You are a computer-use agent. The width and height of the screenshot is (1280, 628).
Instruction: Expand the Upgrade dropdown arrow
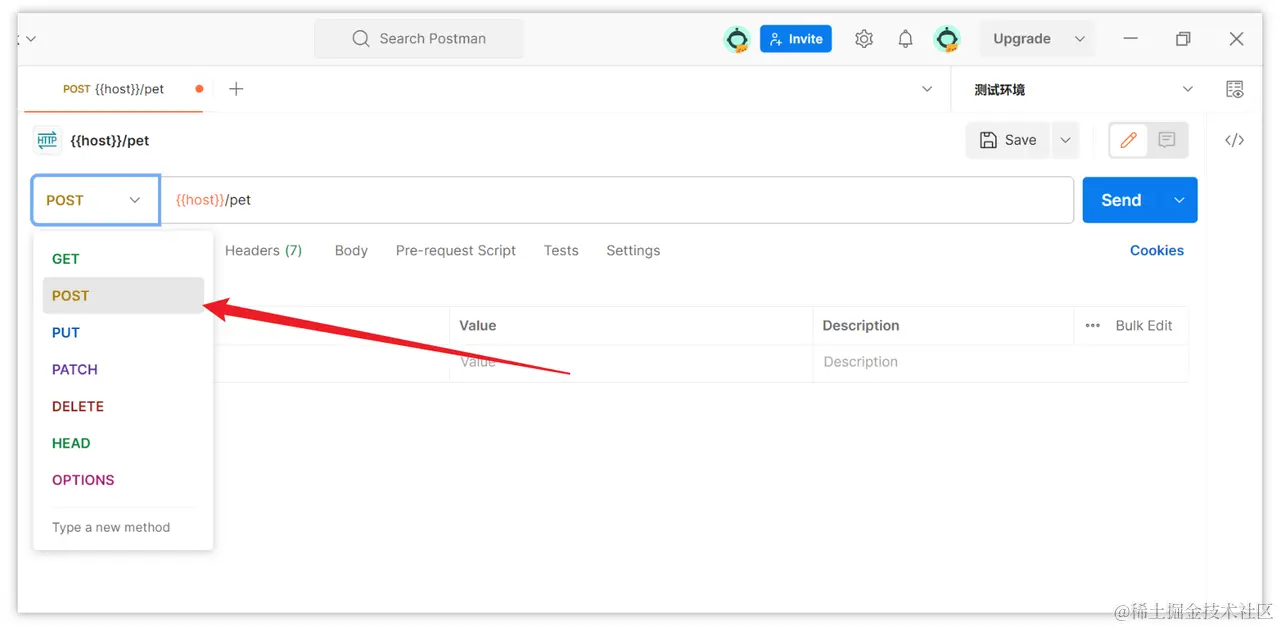1080,39
